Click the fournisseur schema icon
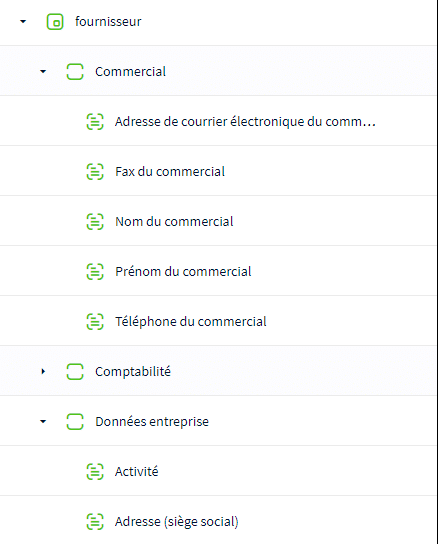 [55, 22]
